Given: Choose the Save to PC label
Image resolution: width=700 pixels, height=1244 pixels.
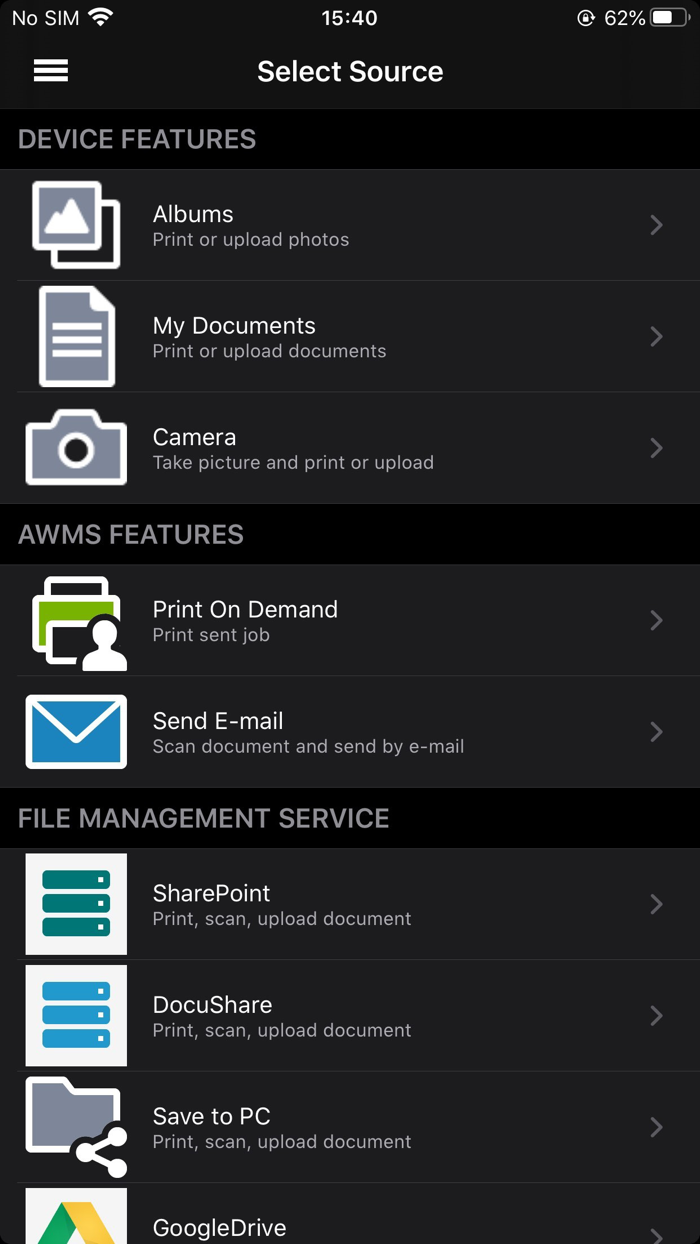Looking at the screenshot, I should 211,1116.
